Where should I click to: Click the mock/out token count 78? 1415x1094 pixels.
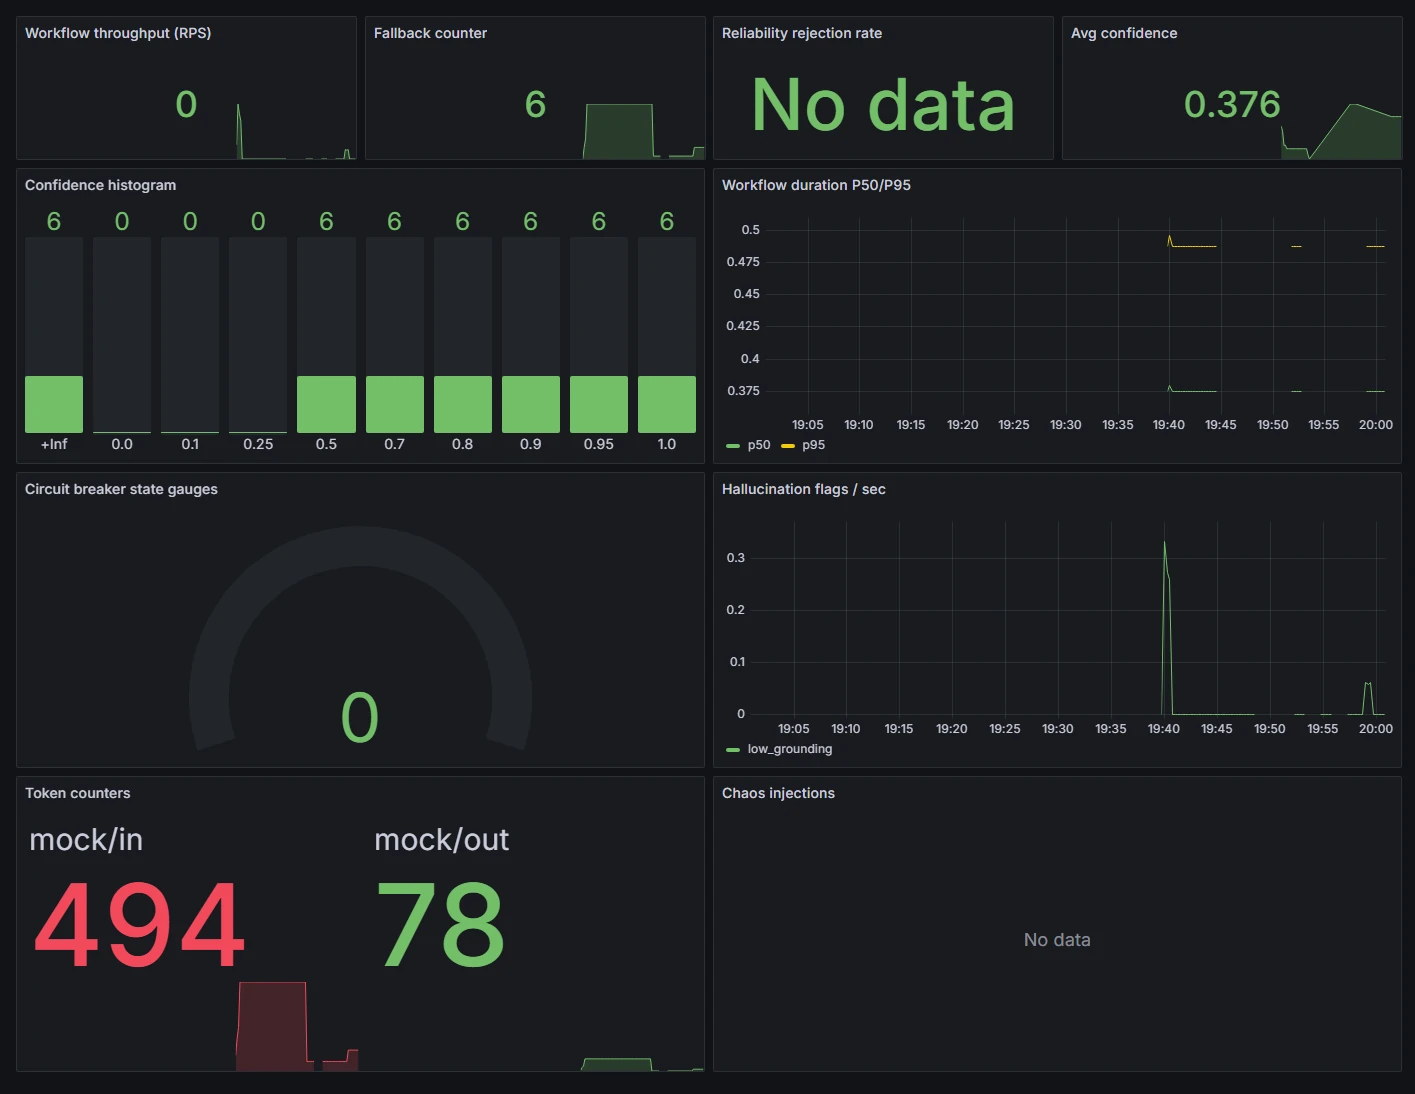[440, 925]
